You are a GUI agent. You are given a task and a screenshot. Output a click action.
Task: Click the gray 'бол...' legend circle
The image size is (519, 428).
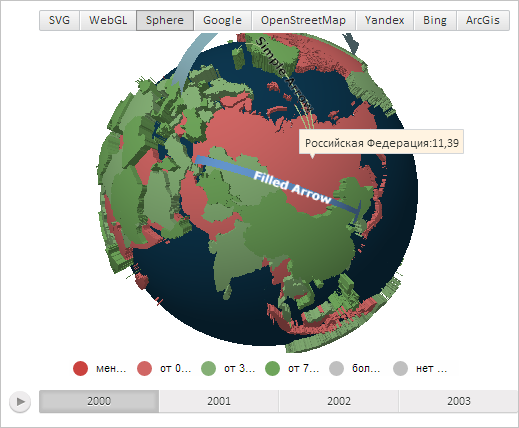click(336, 368)
